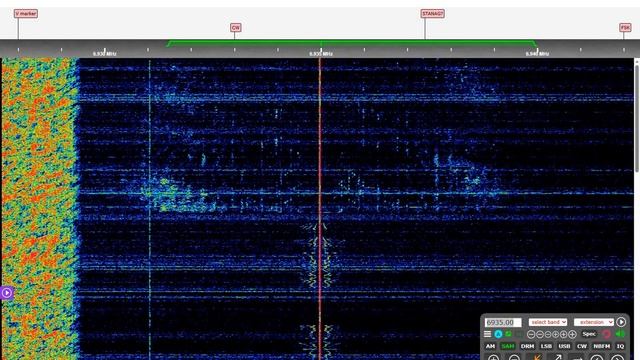This screenshot has width=640, height=360.
Task: Click the circular play button beside extension
Action: click(x=621, y=322)
